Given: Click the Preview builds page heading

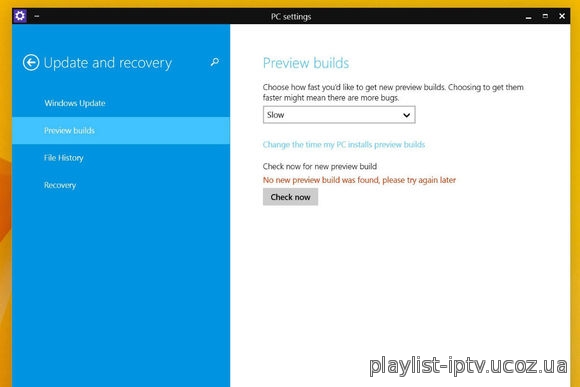Looking at the screenshot, I should tap(306, 63).
